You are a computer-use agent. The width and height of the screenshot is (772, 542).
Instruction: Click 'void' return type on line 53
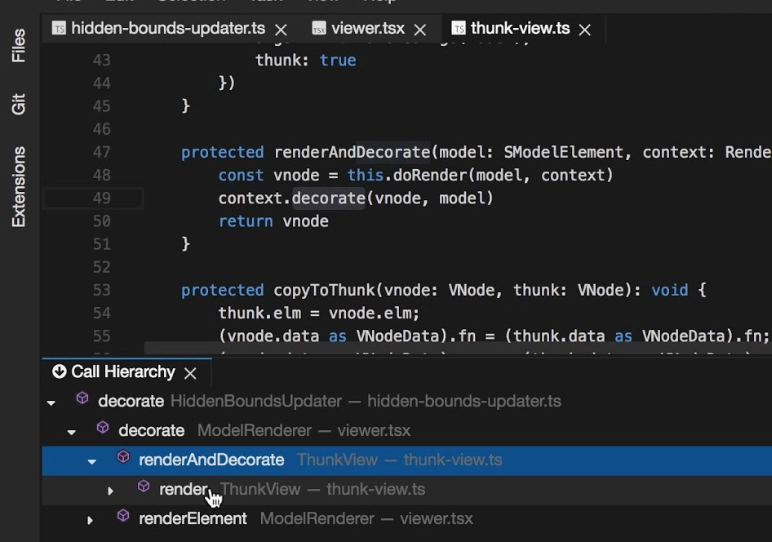pyautogui.click(x=670, y=290)
